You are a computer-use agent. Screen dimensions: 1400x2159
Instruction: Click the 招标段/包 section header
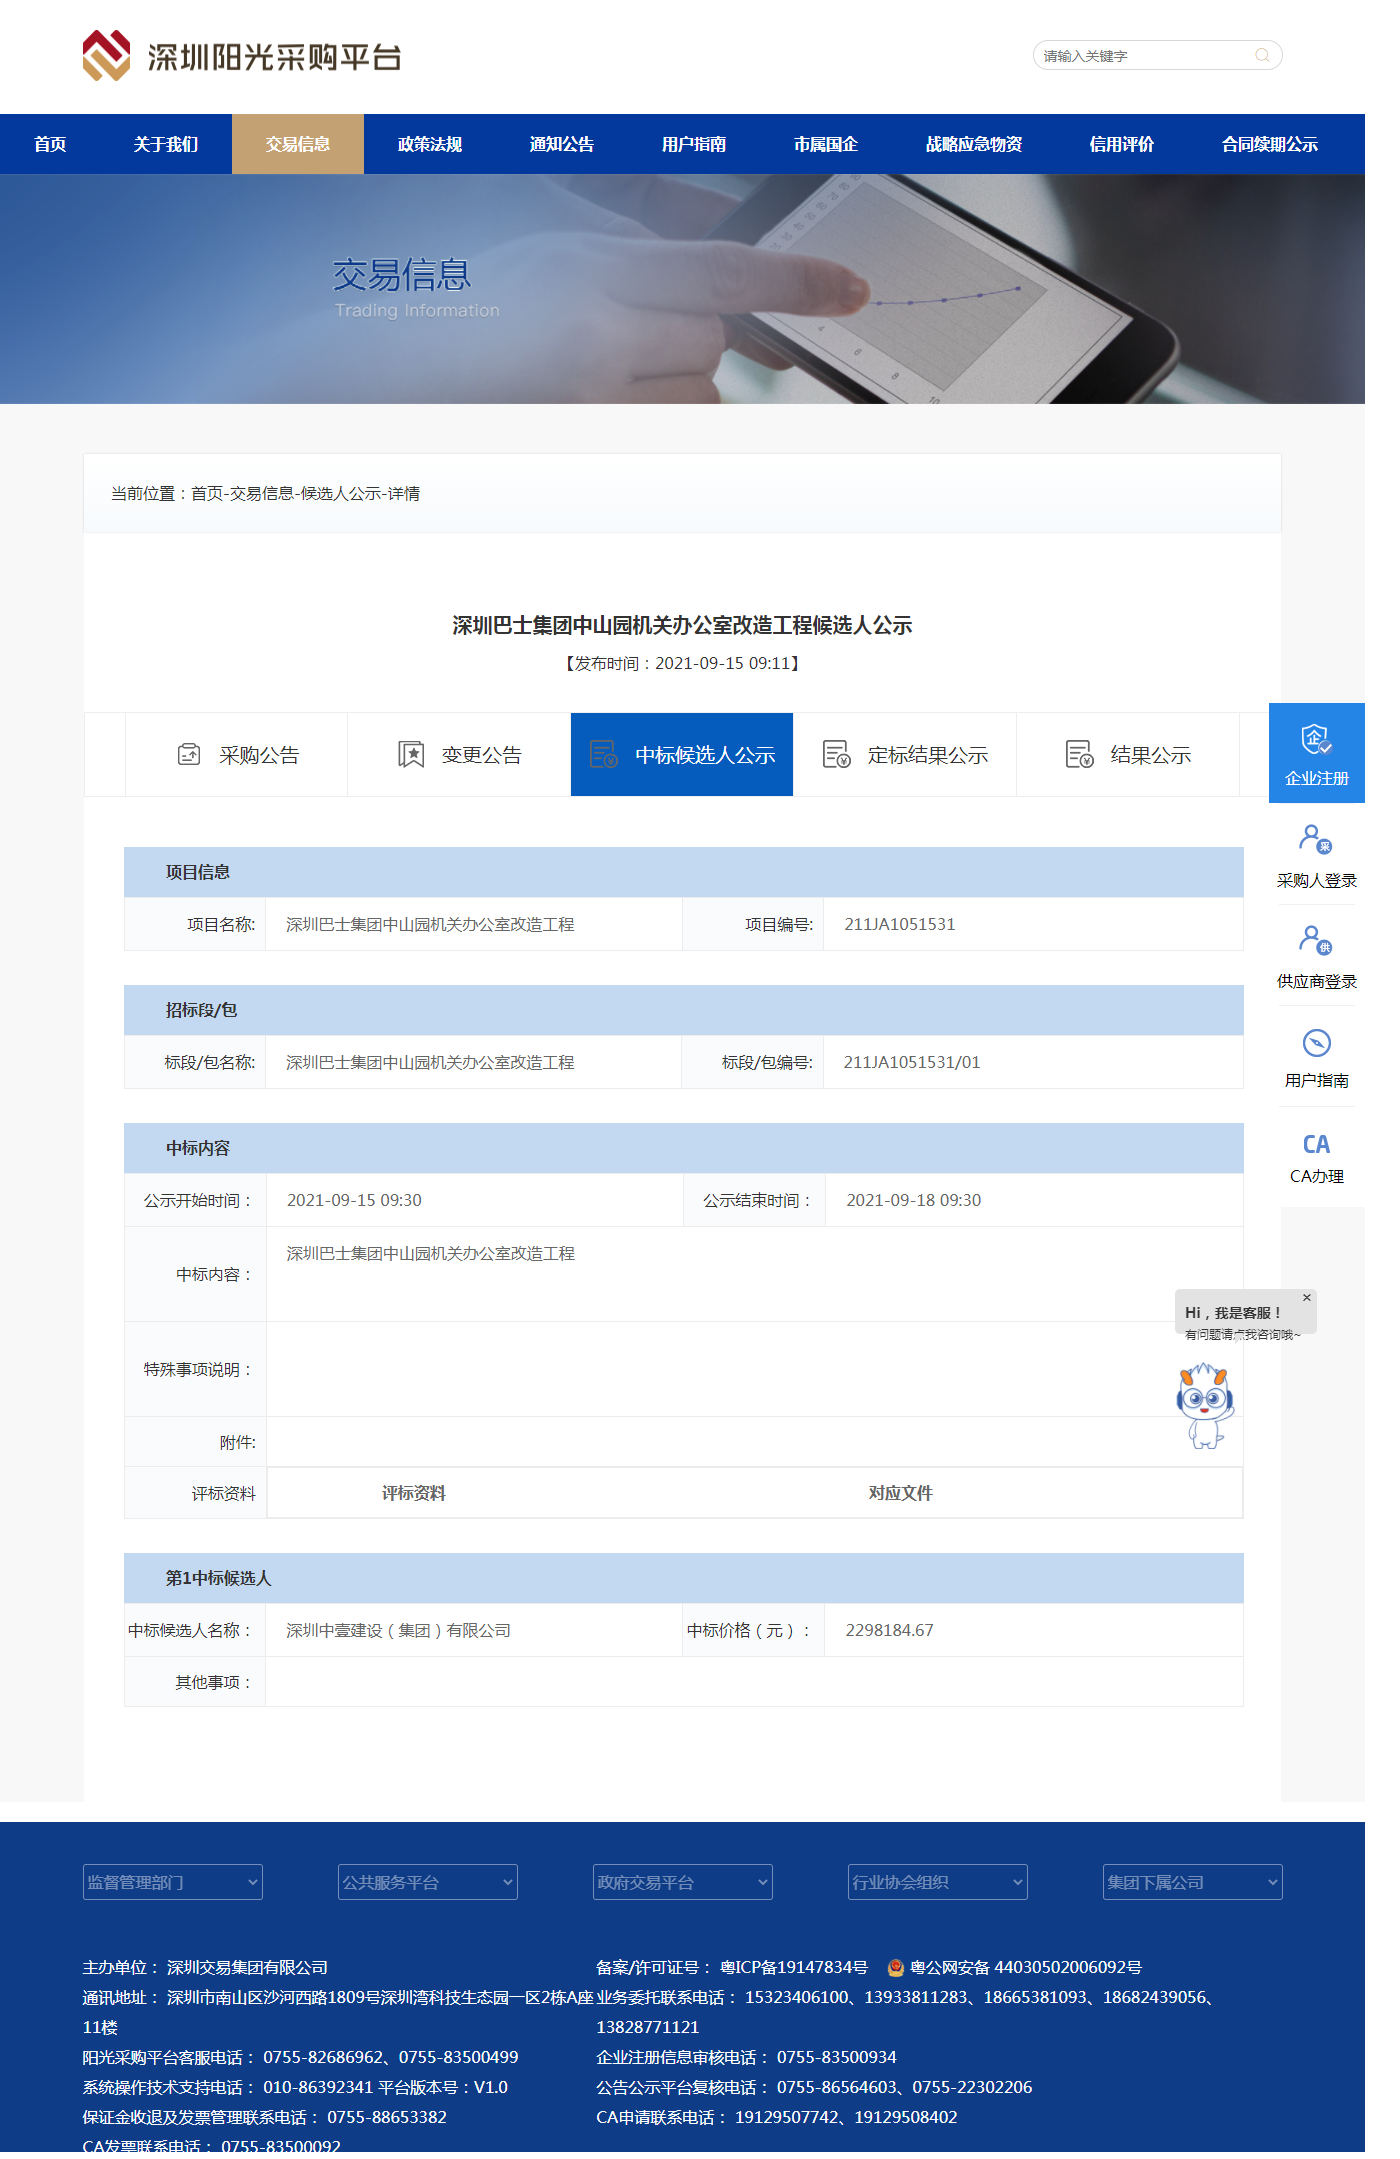684,1010
